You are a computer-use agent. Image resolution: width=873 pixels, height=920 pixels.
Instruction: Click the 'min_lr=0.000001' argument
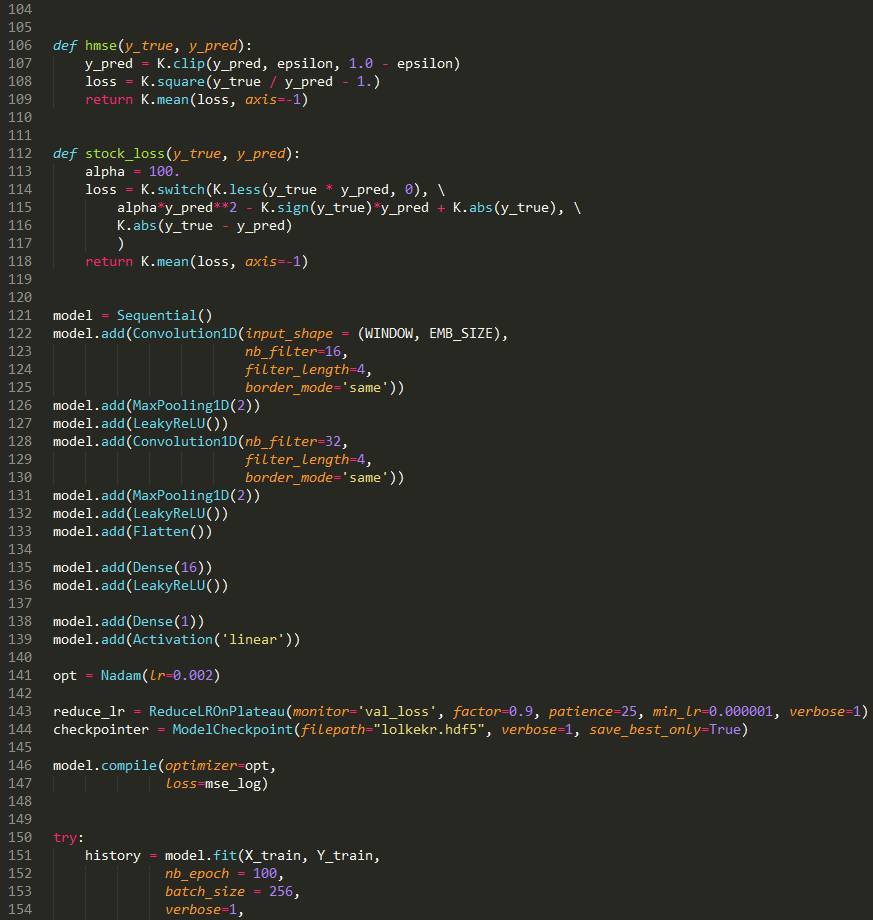tap(713, 712)
